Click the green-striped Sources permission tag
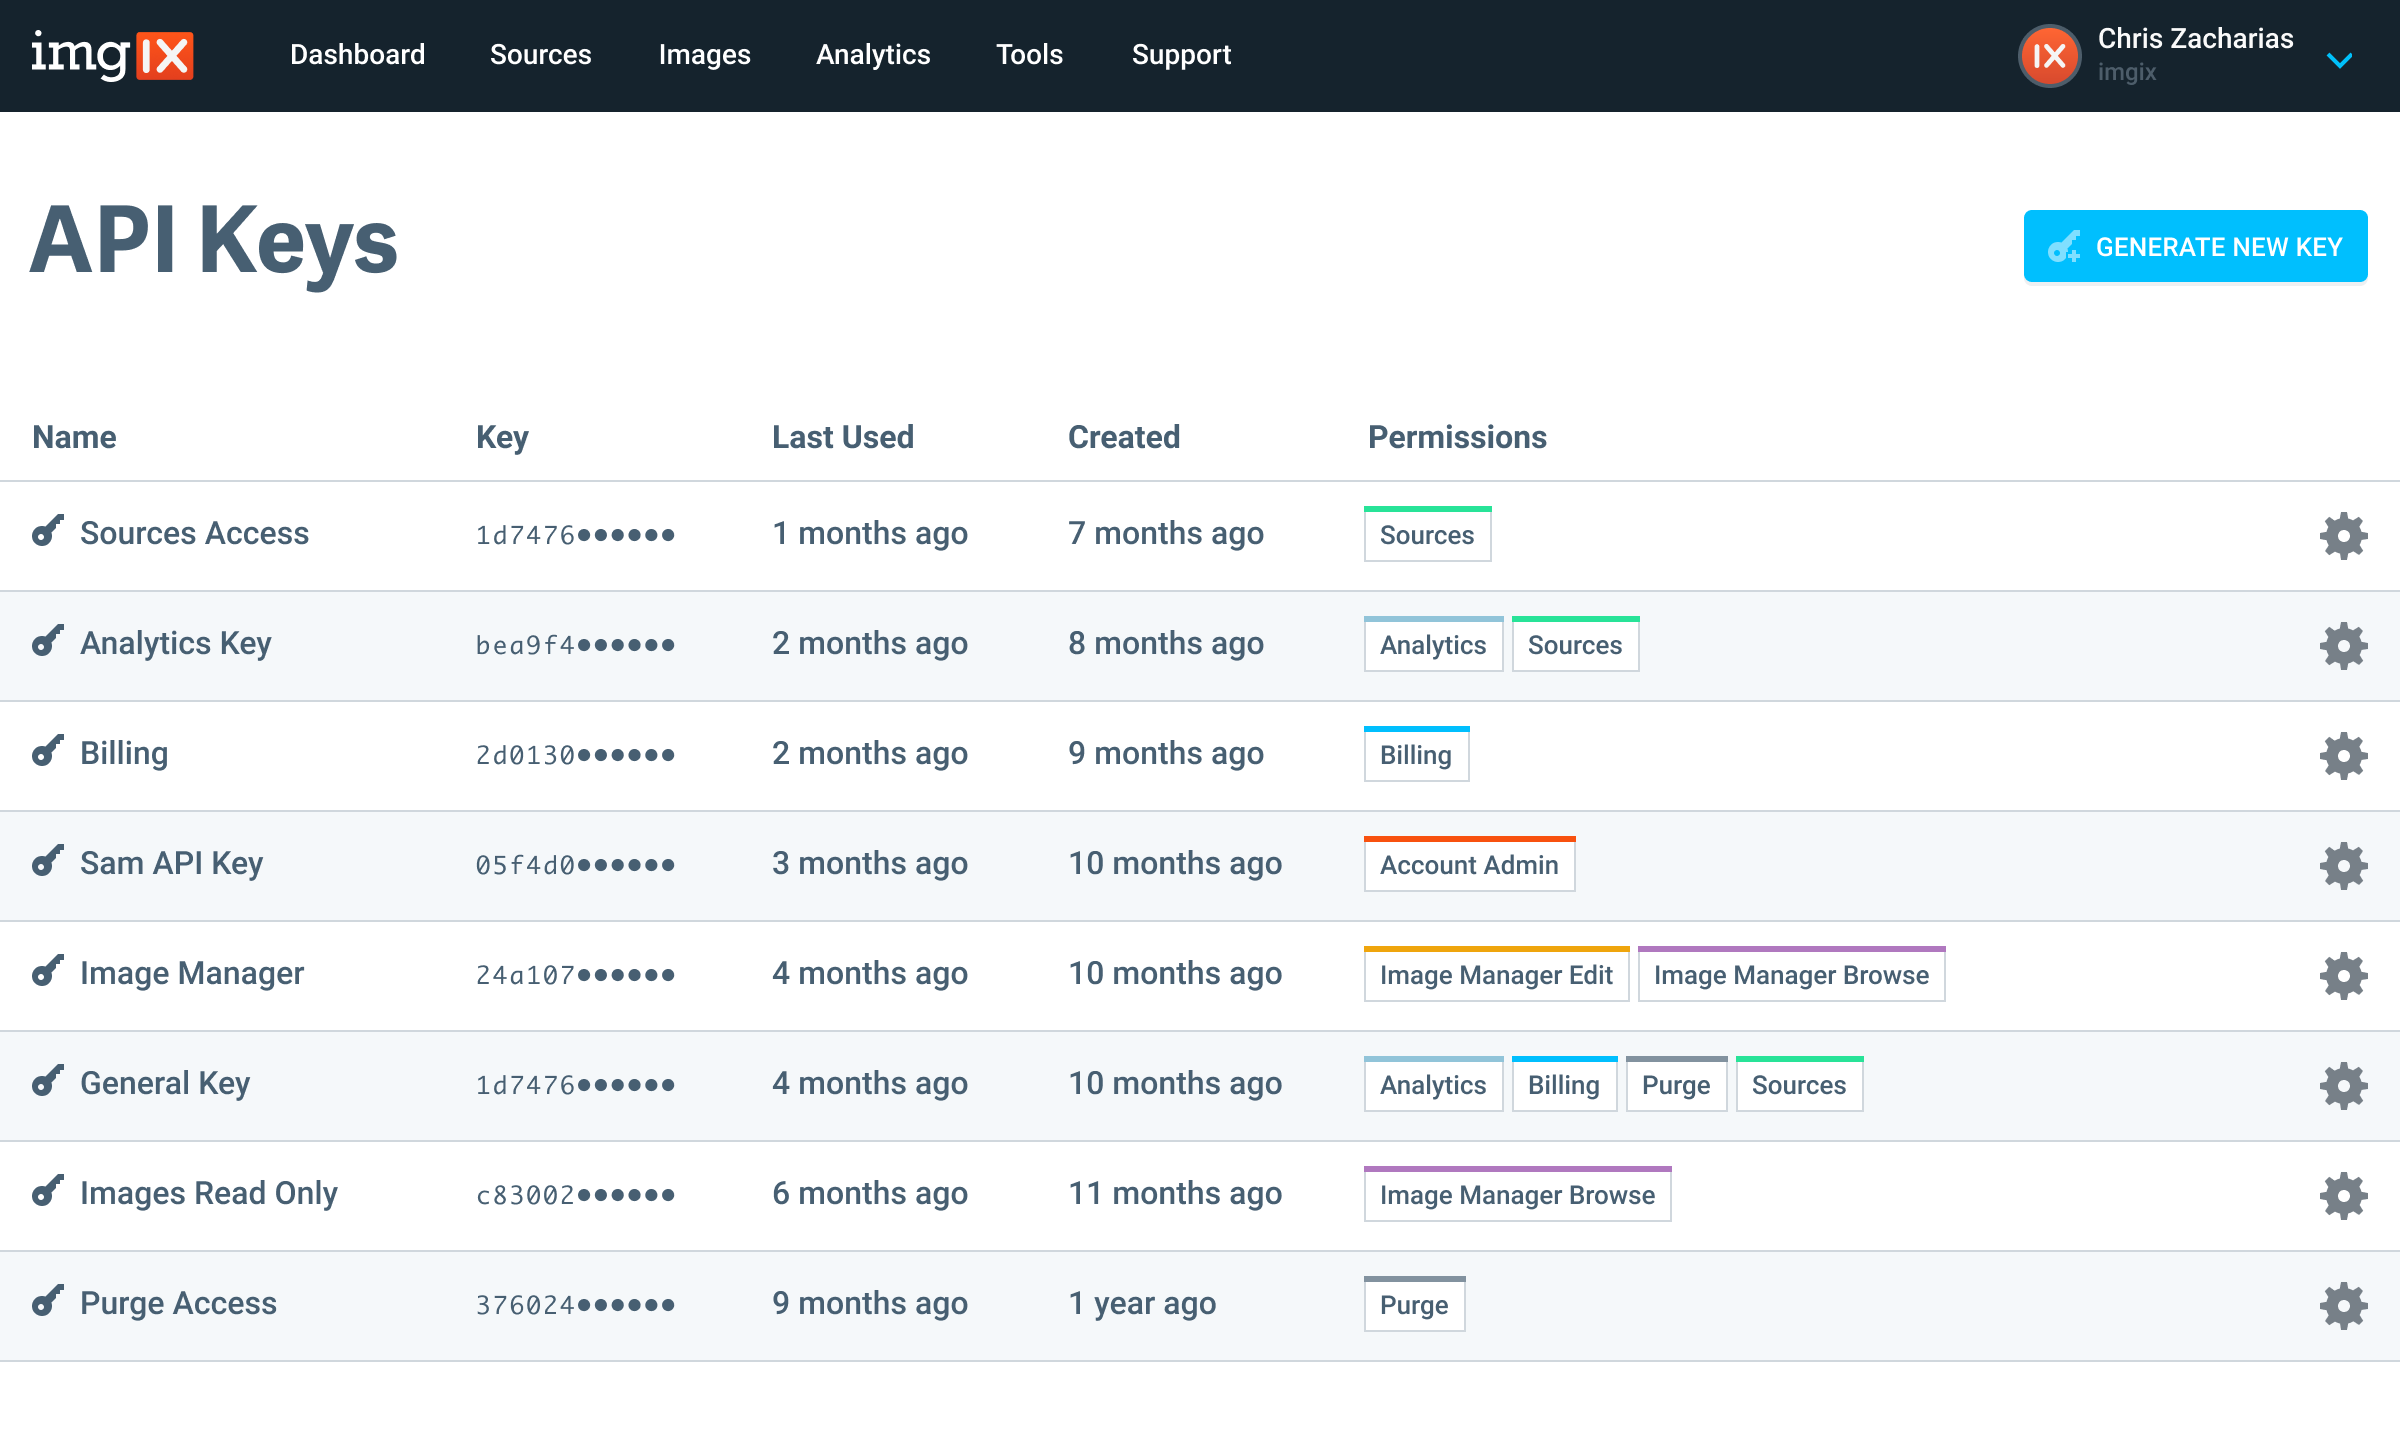 click(1427, 535)
